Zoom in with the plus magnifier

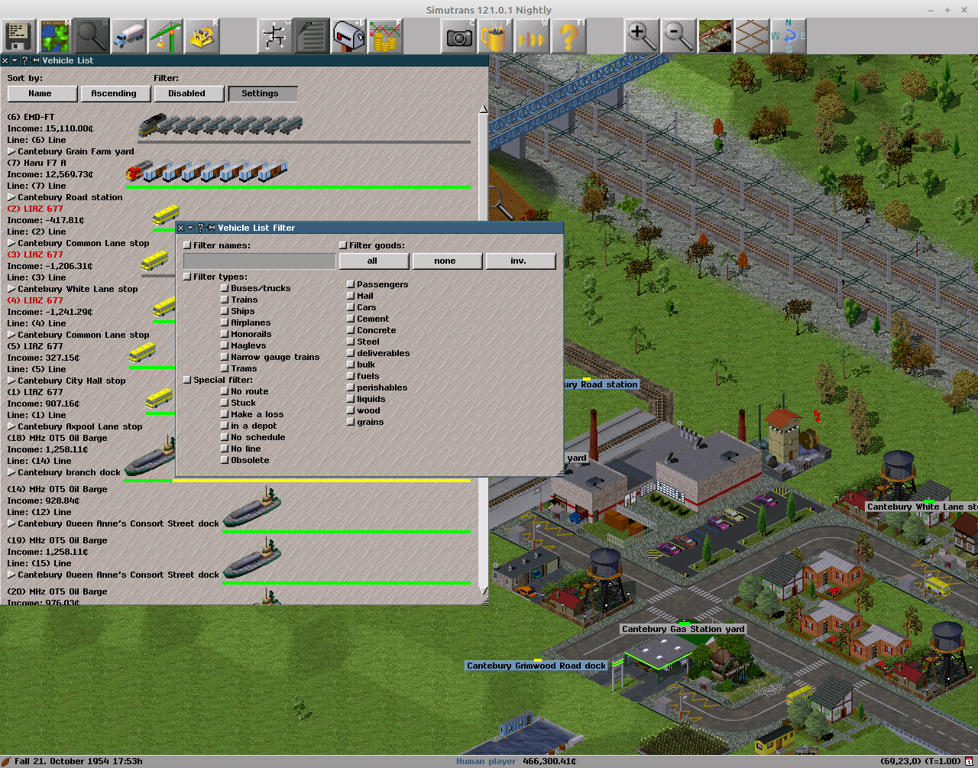click(x=642, y=37)
